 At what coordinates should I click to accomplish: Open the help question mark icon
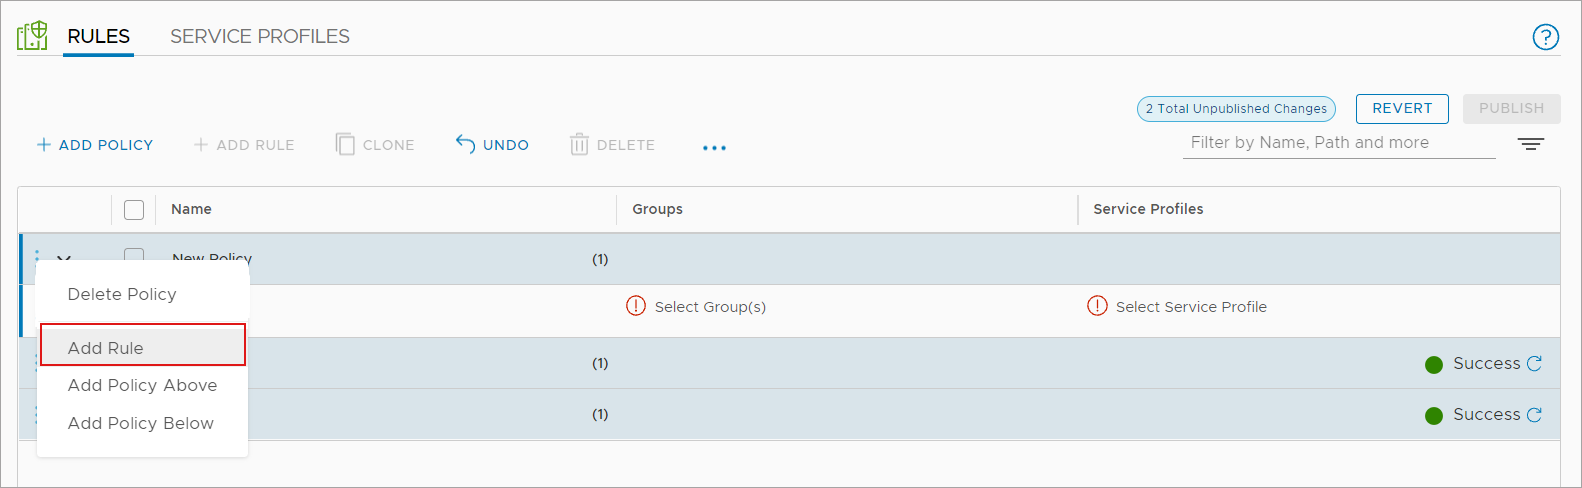click(1545, 37)
